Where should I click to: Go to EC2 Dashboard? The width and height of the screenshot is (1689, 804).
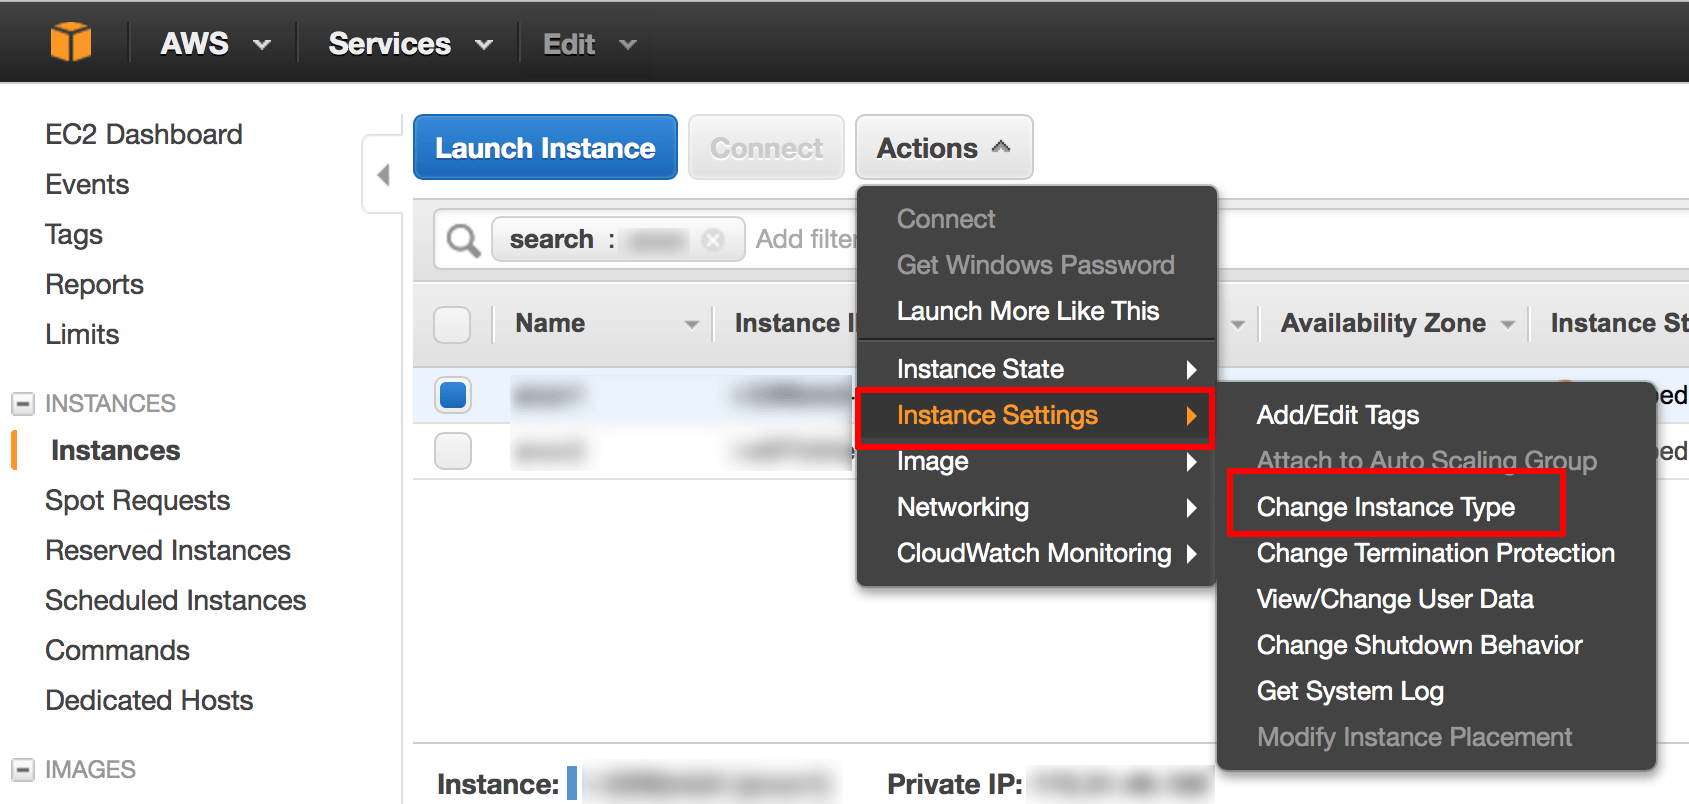[x=144, y=135]
